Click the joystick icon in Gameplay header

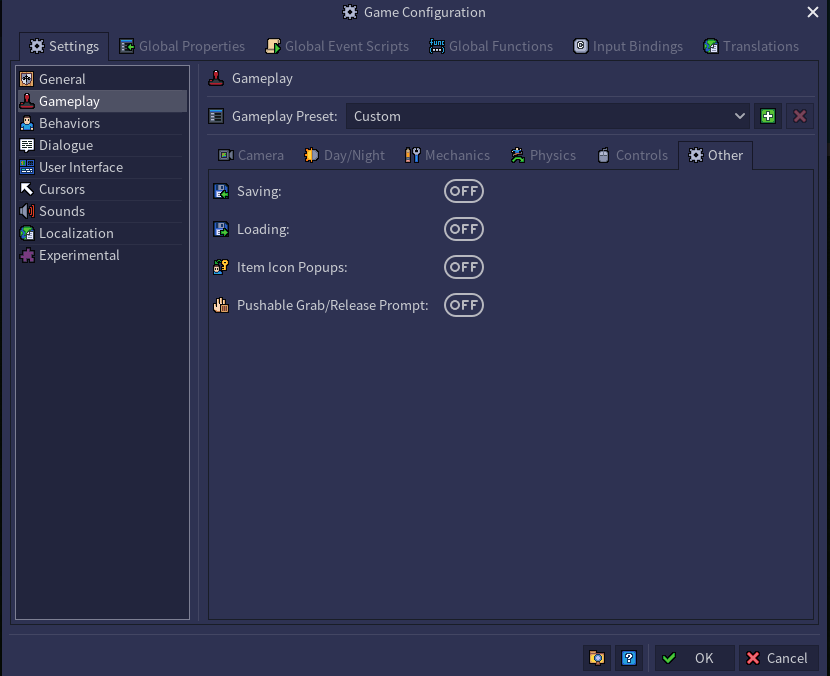216,78
